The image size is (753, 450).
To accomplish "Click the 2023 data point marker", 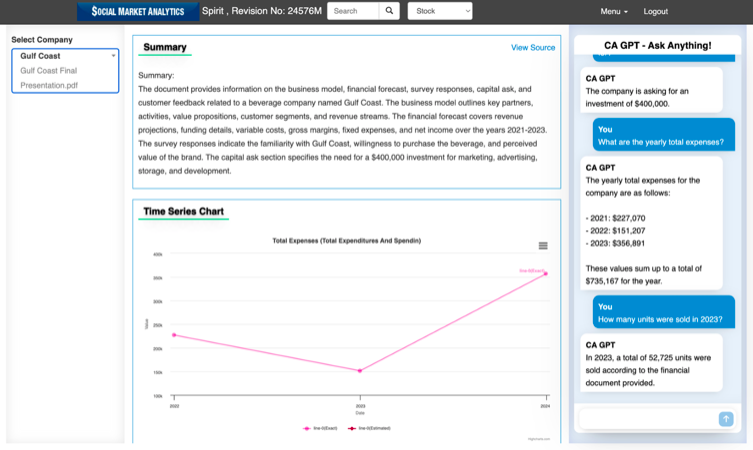I will 360,371.
